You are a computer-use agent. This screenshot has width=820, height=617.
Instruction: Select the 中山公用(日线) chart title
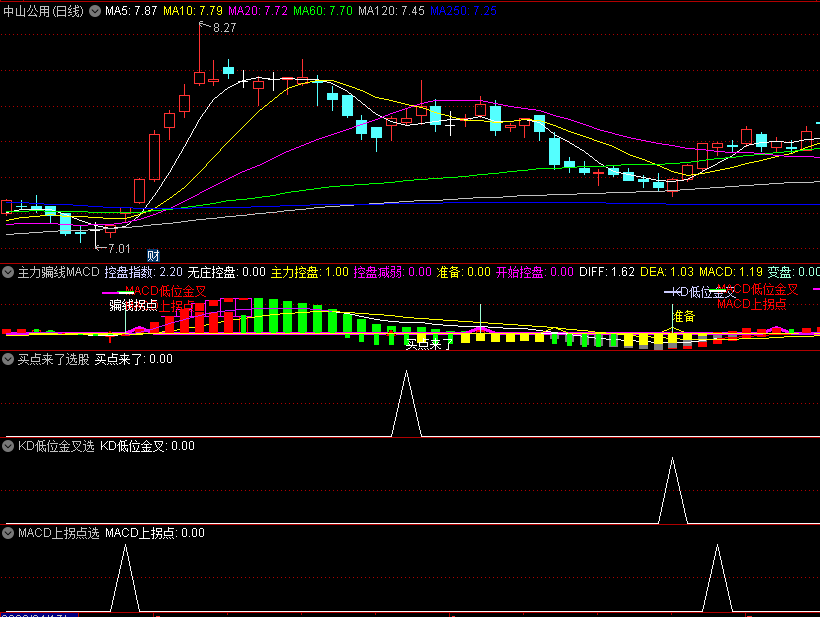tap(43, 11)
